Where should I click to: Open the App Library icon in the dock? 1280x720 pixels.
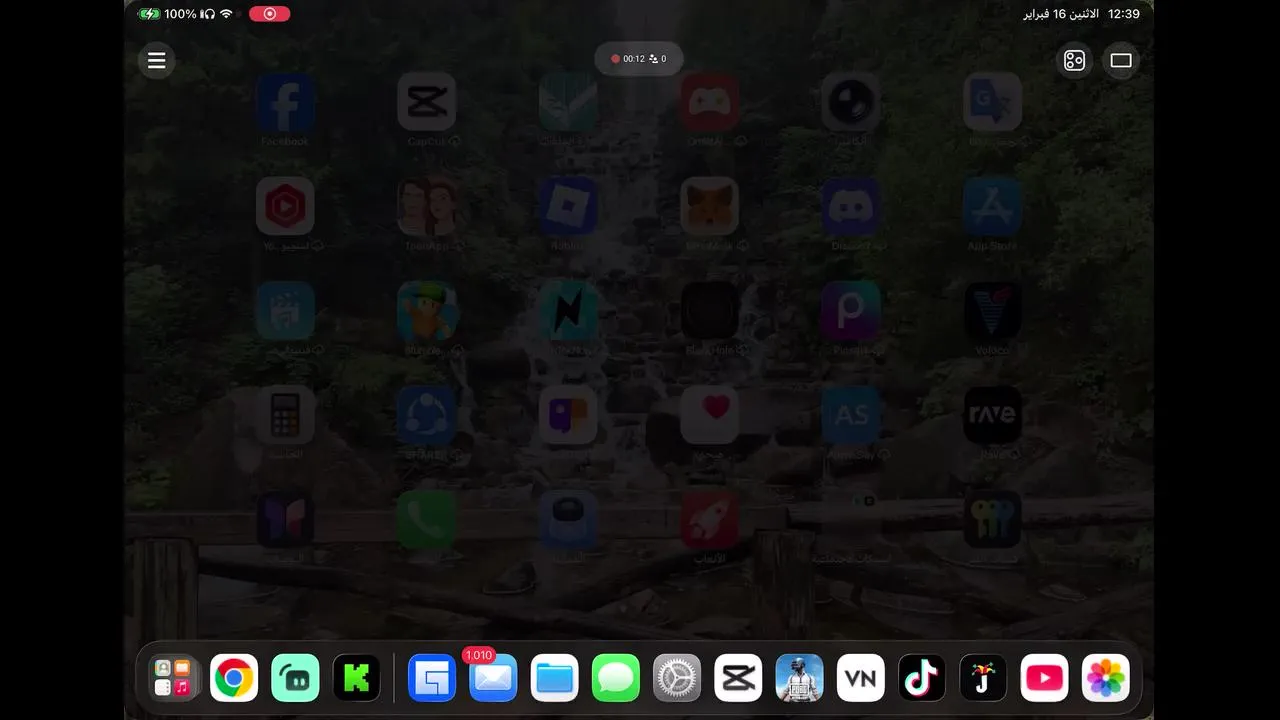click(x=173, y=679)
